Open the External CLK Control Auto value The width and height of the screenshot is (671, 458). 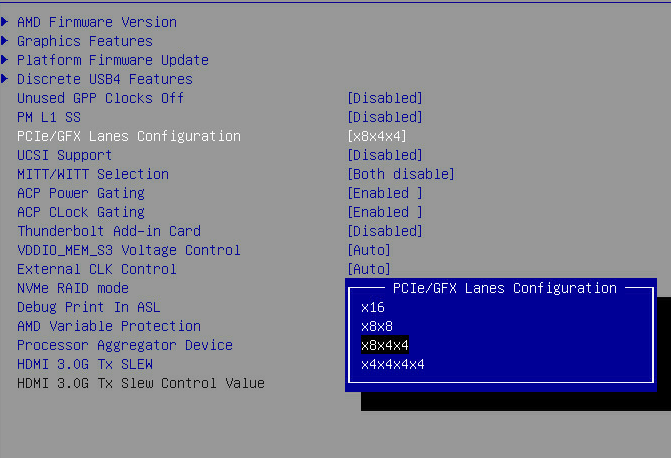pyautogui.click(x=369, y=269)
